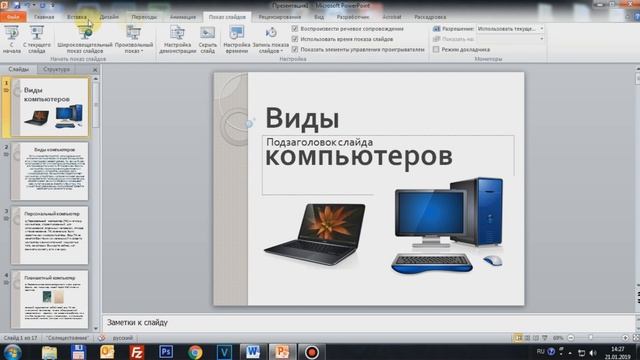This screenshot has width=640, height=360.
Task: Click Скрыть слайд button
Action: tap(207, 40)
